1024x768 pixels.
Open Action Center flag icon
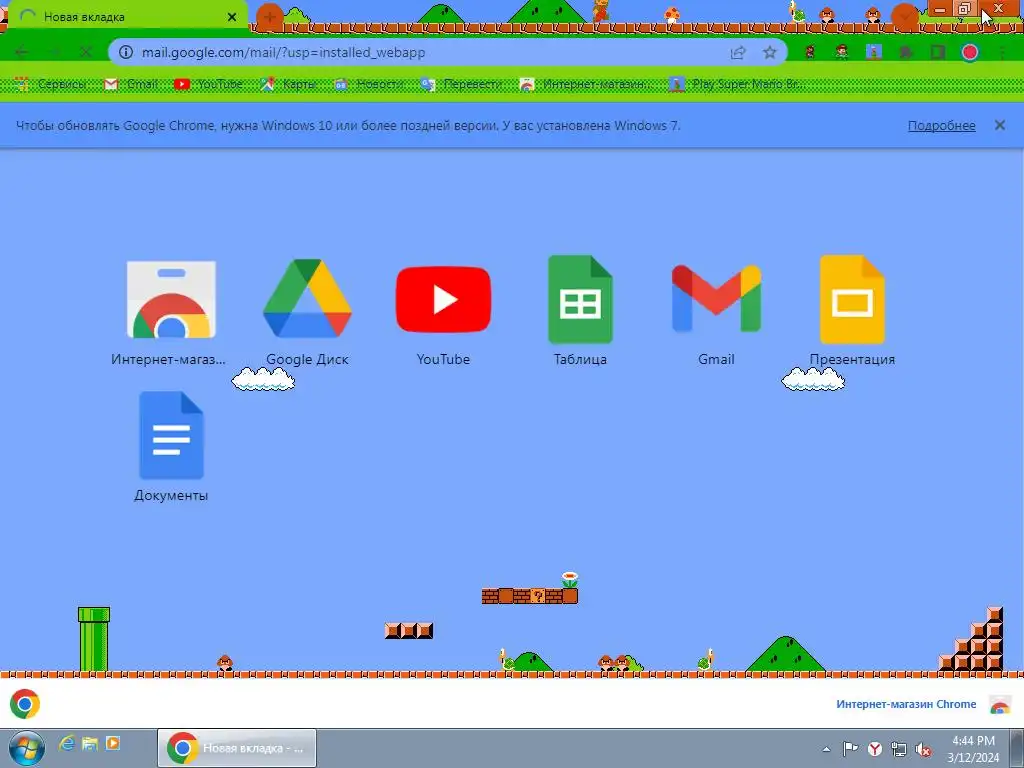pyautogui.click(x=850, y=748)
